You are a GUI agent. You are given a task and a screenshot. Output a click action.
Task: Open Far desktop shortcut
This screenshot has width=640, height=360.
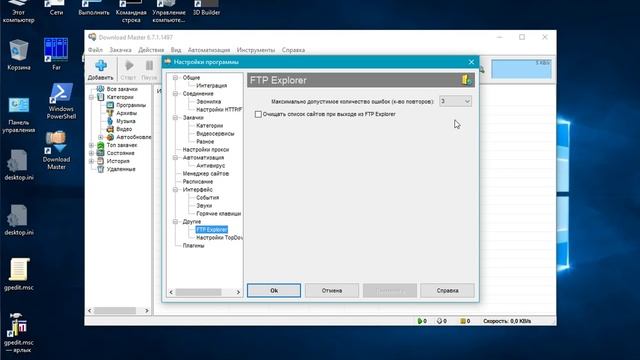click(56, 50)
